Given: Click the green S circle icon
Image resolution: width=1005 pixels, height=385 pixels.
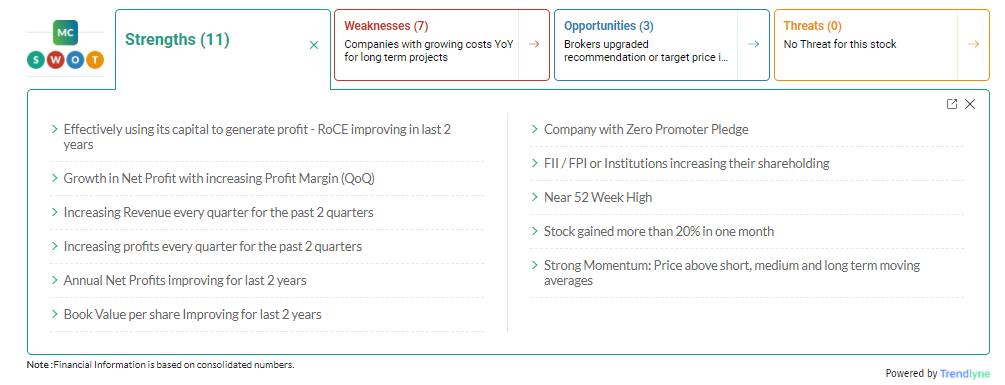Looking at the screenshot, I should click(37, 60).
